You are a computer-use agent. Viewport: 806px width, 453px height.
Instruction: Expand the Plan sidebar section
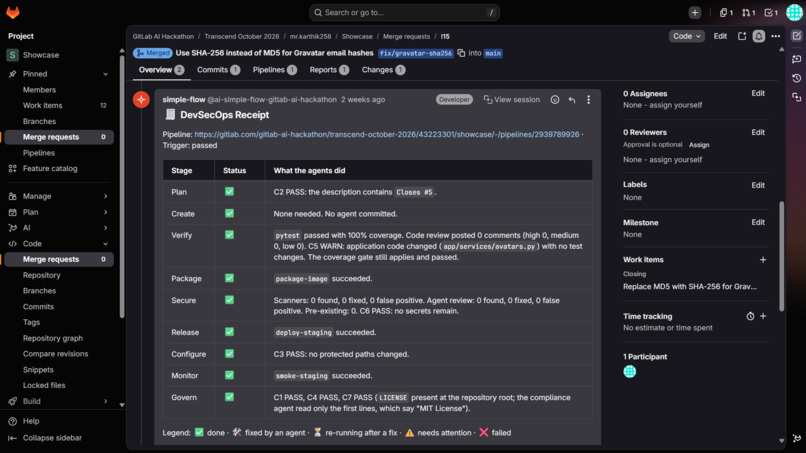[x=105, y=212]
